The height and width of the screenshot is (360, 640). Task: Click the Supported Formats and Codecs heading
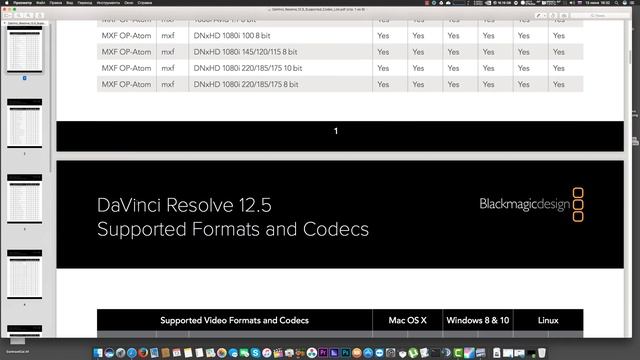point(233,229)
